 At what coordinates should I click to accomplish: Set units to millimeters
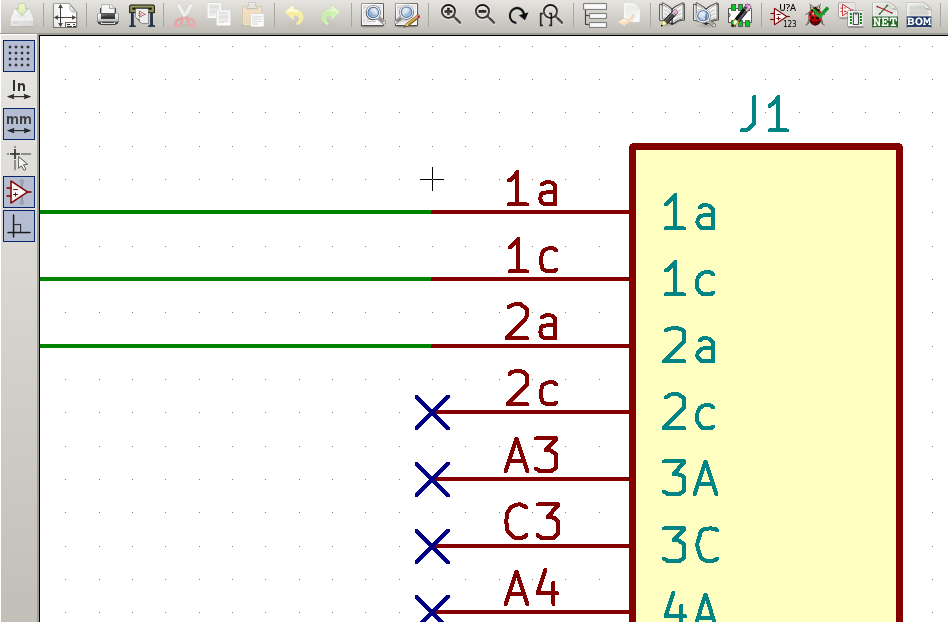[x=19, y=123]
